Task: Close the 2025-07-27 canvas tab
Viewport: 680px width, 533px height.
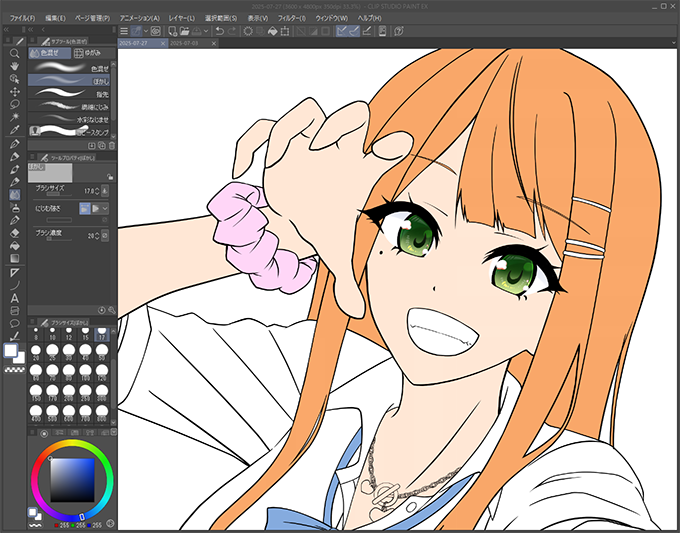Action: [163, 43]
